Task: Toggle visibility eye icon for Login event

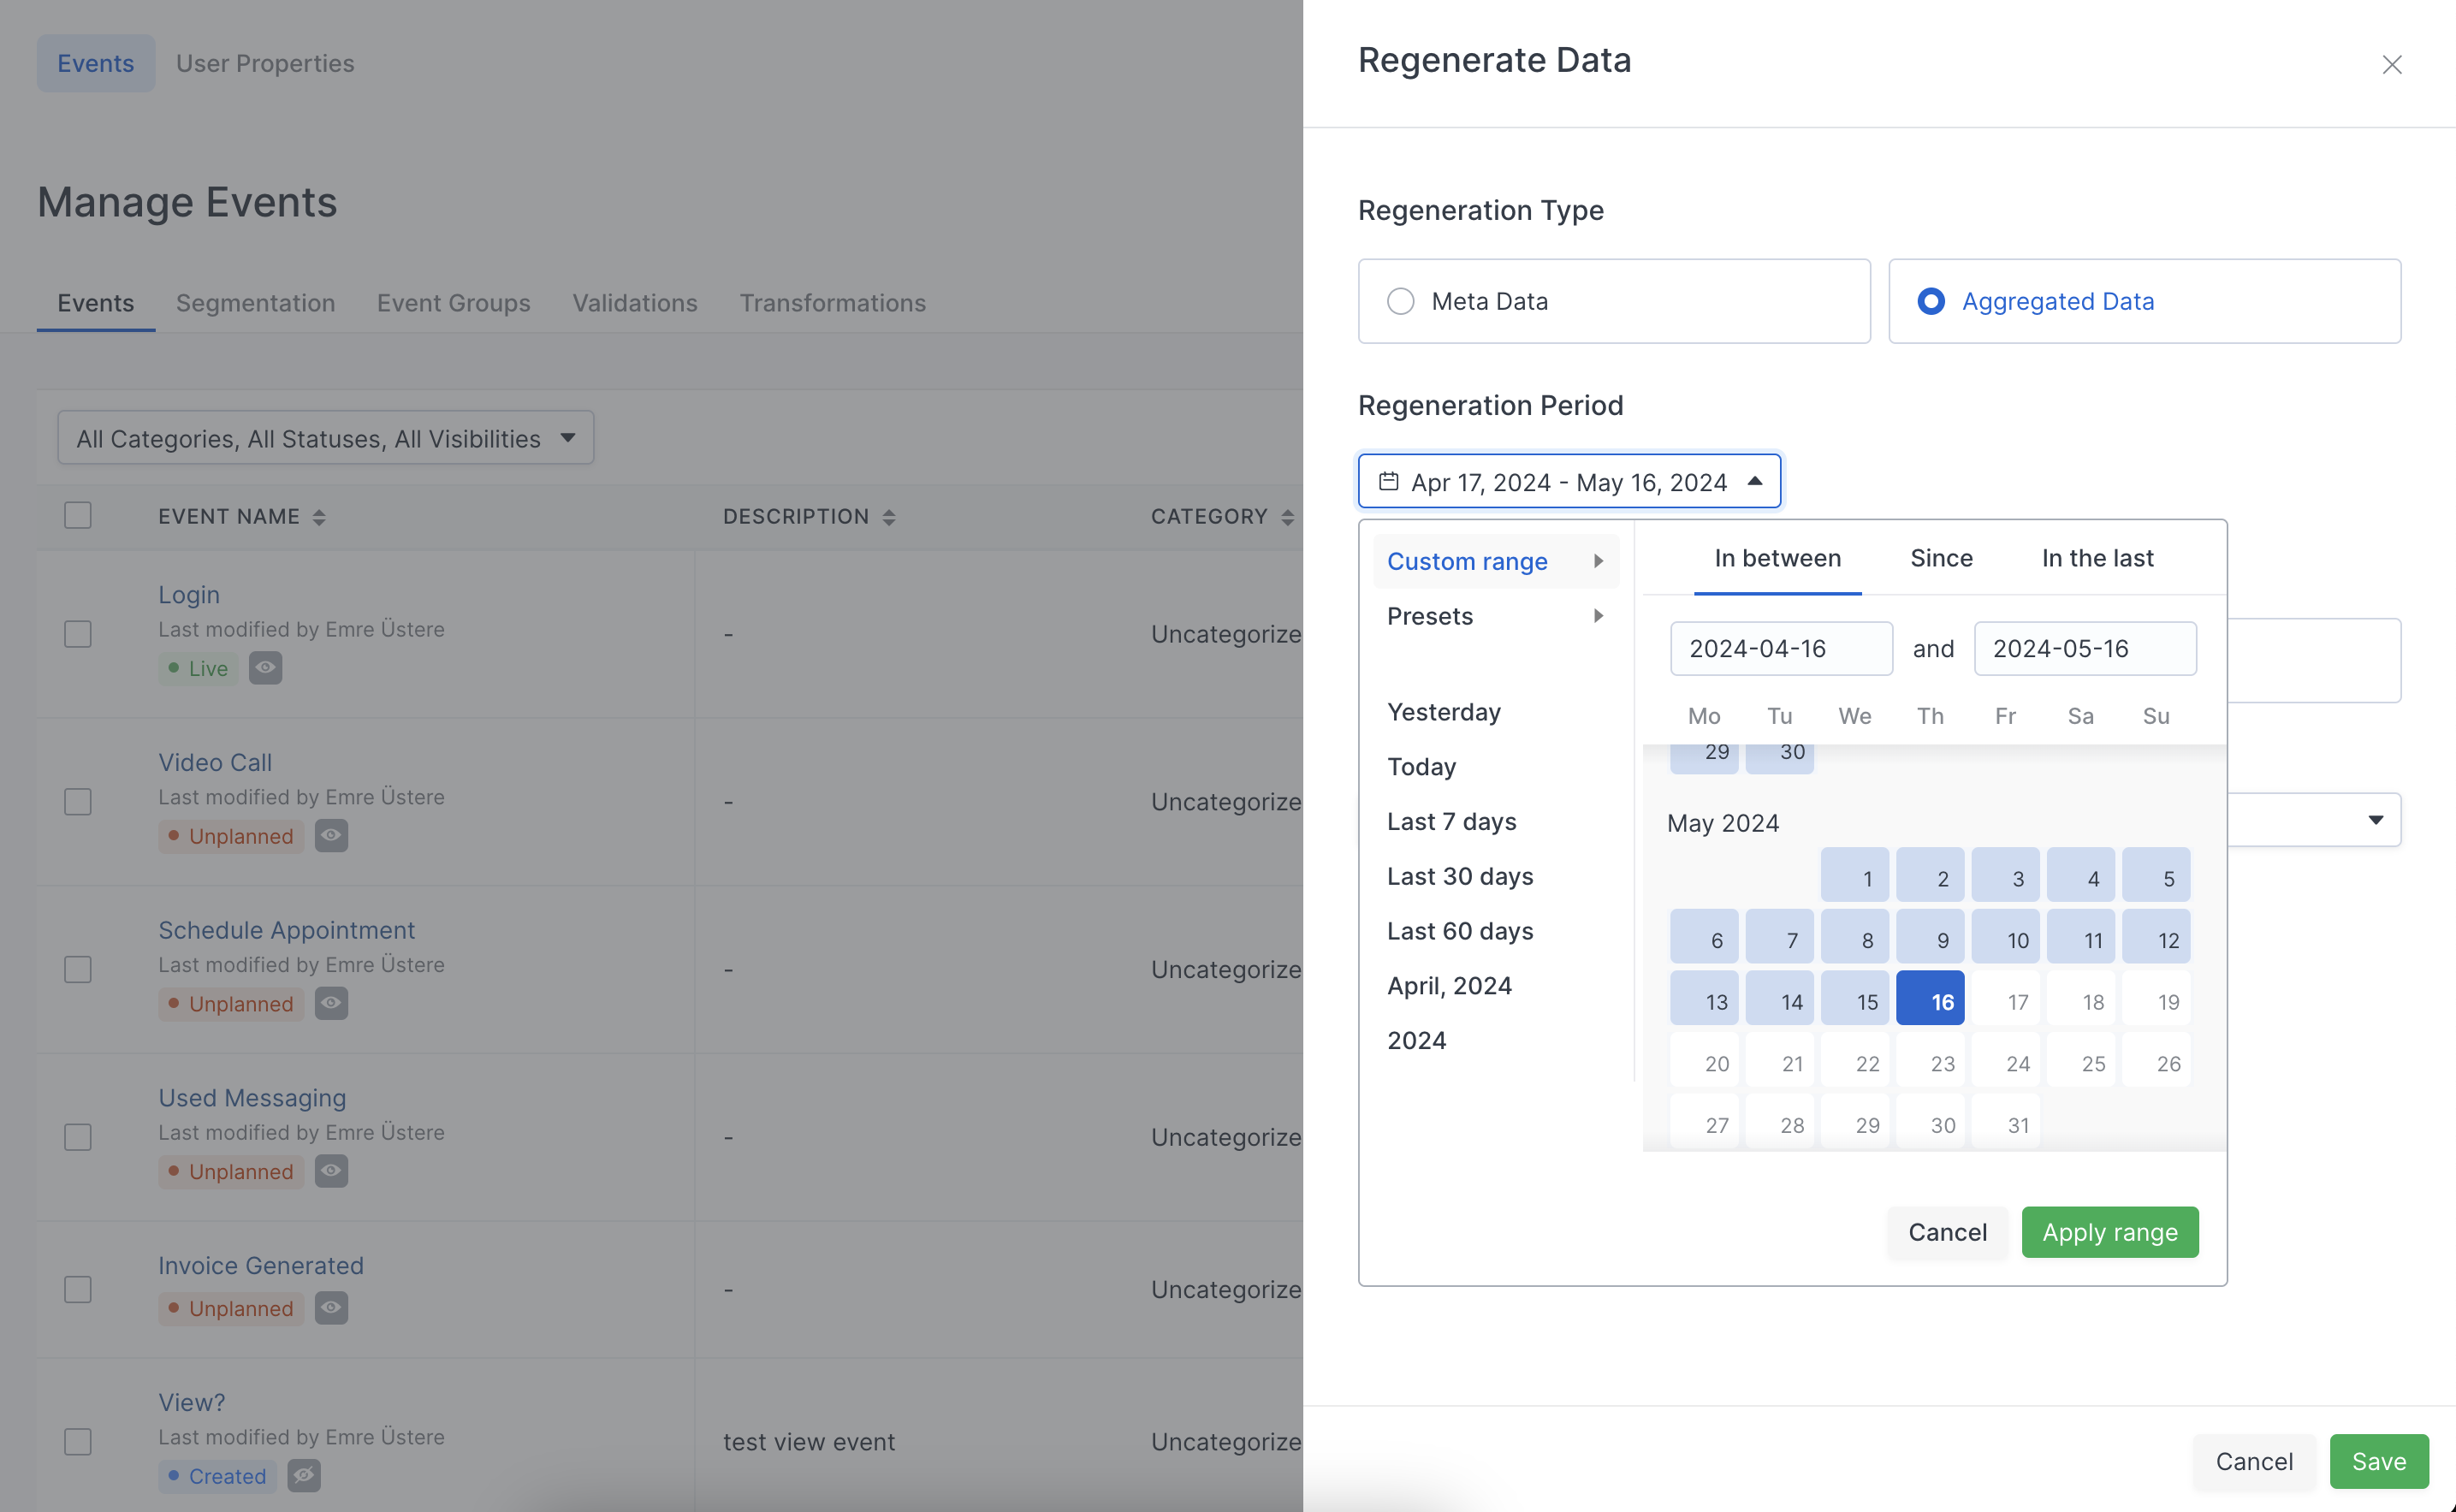Action: pos(265,668)
